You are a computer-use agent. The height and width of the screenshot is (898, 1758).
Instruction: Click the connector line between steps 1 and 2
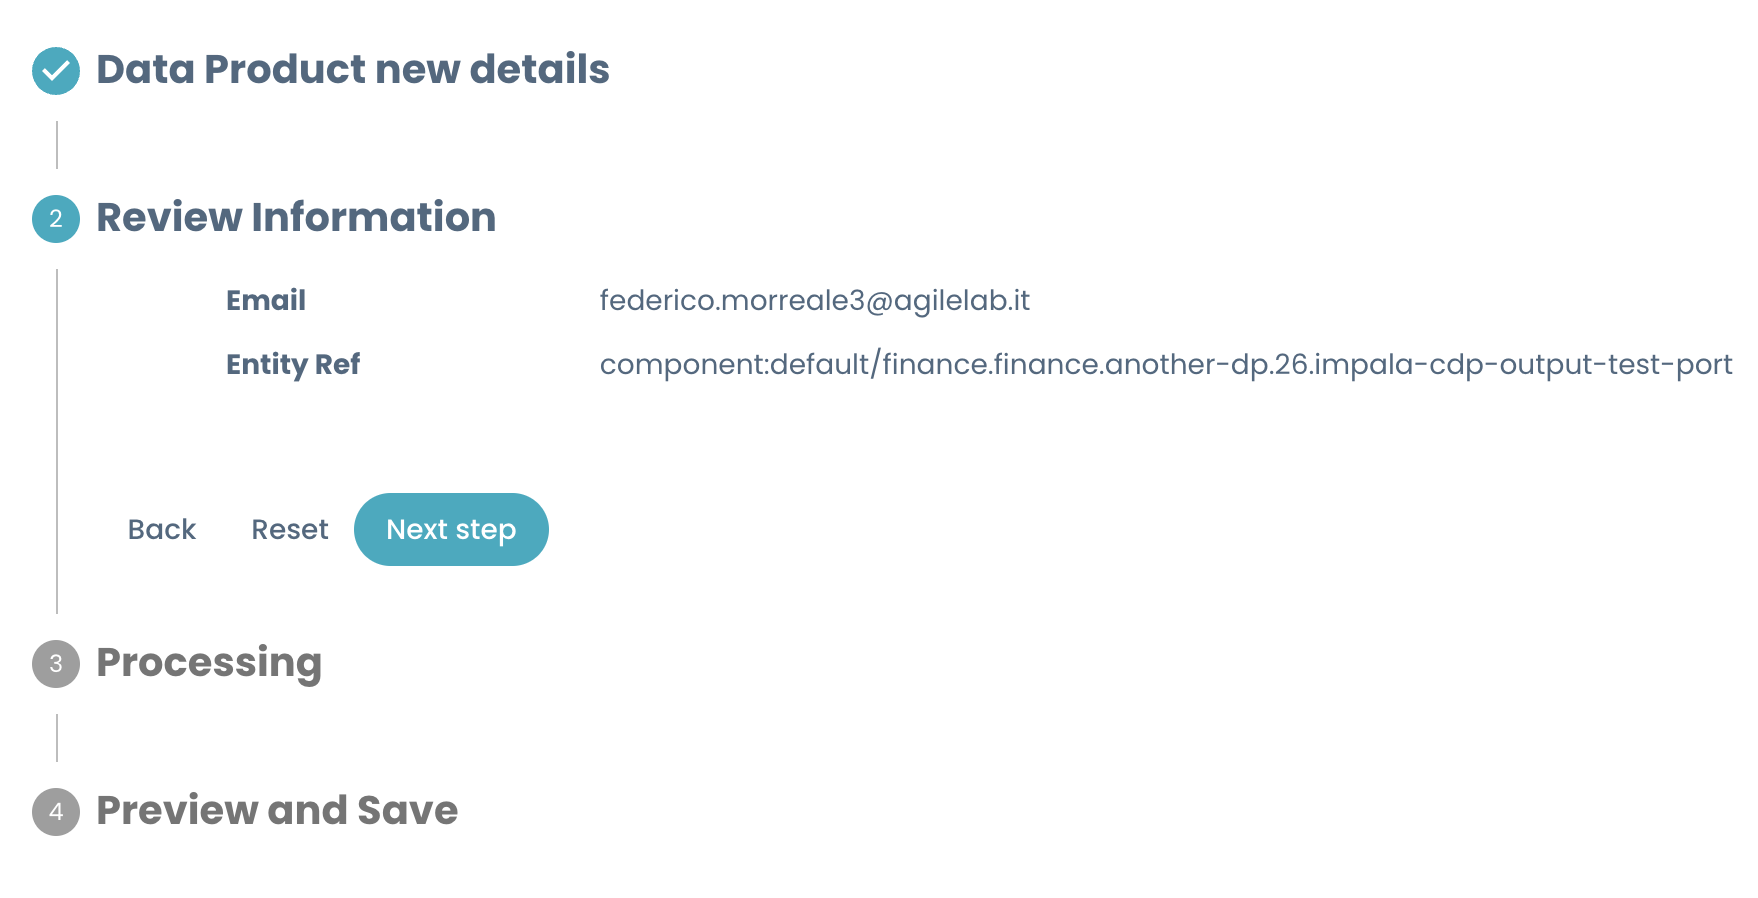tap(57, 145)
